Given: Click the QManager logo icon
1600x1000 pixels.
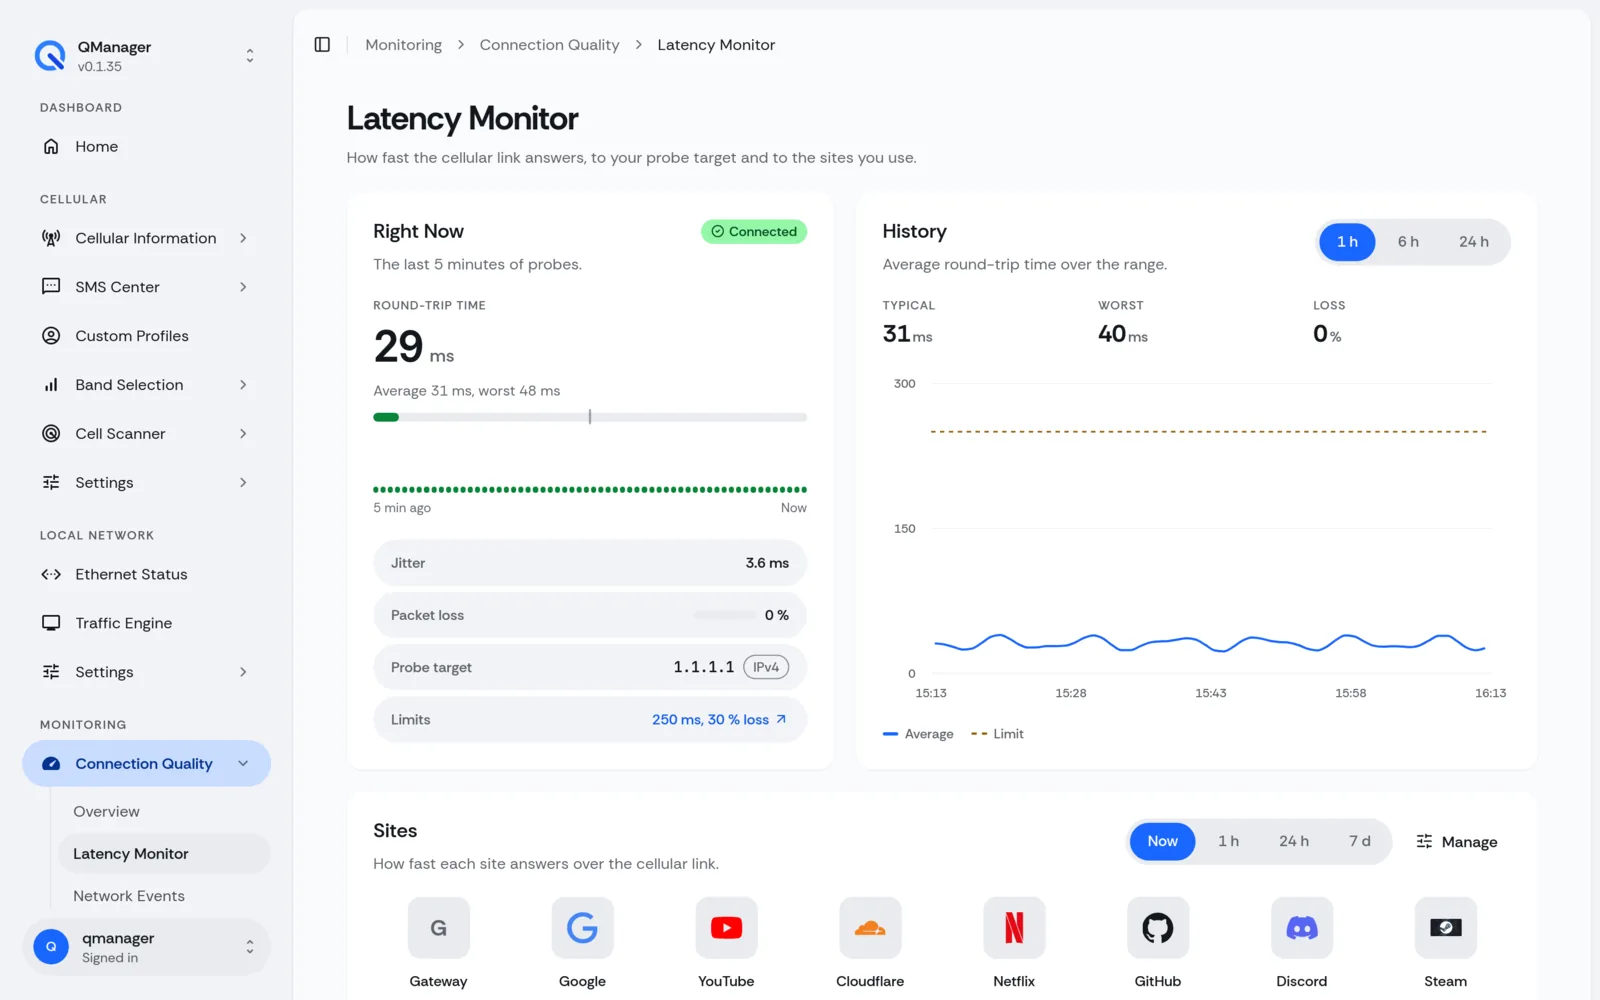Looking at the screenshot, I should 50,56.
